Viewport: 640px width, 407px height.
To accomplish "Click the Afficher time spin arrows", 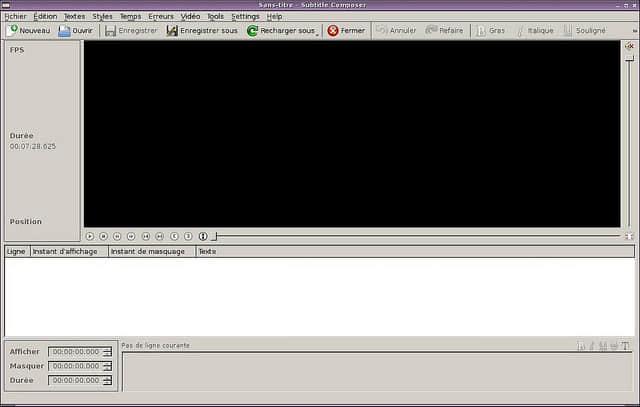I will point(107,352).
